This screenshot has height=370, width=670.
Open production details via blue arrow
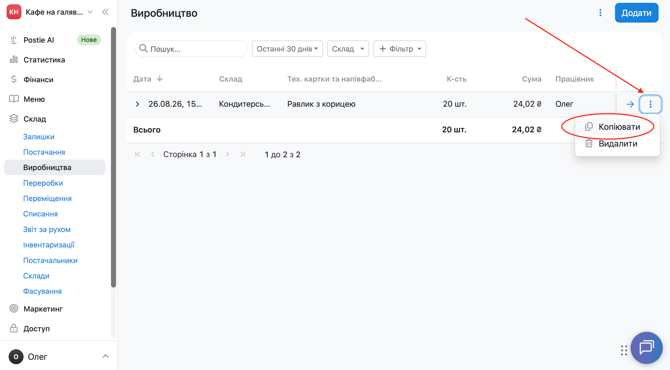[x=630, y=104]
